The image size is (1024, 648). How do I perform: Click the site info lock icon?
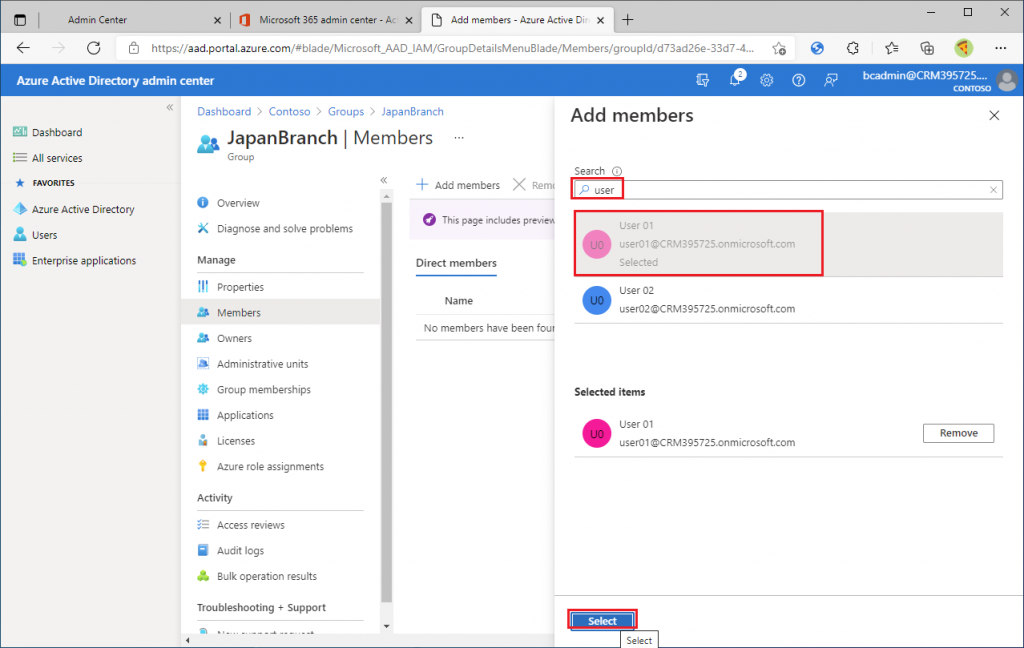(x=134, y=48)
